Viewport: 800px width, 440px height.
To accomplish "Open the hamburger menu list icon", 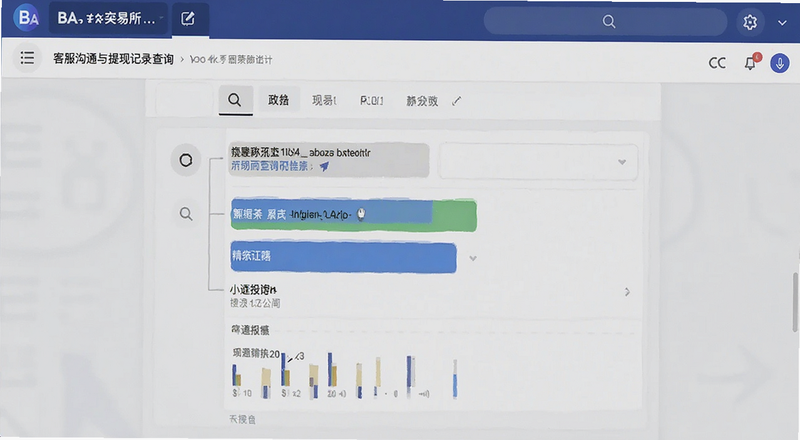I will 27,58.
